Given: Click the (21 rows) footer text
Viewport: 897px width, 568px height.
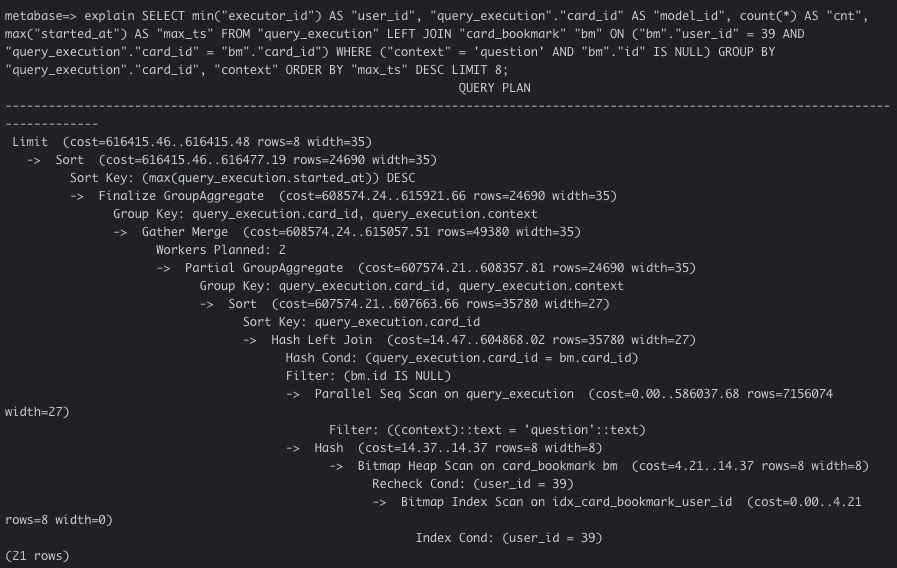Looking at the screenshot, I should [37, 556].
